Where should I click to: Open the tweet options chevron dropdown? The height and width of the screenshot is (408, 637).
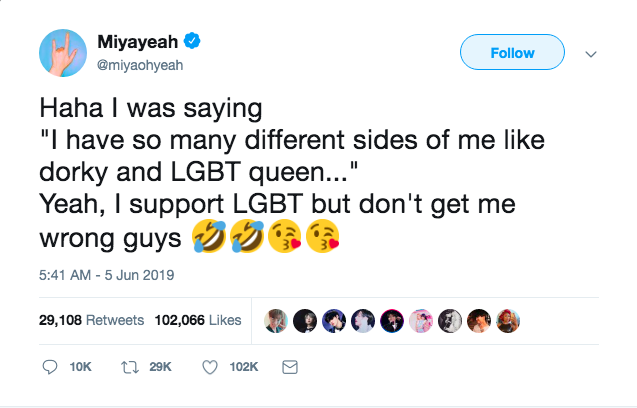coord(591,54)
